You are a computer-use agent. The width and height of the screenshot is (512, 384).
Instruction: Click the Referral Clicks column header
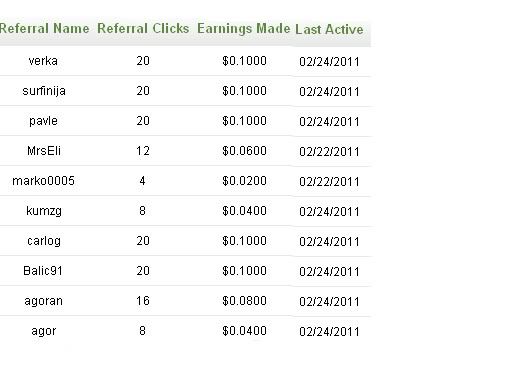pyautogui.click(x=143, y=28)
